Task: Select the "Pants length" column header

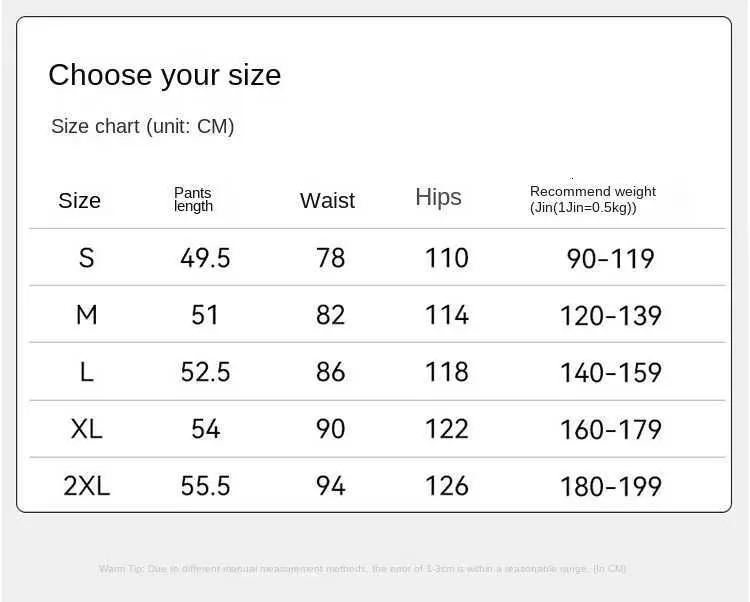Action: [193, 199]
